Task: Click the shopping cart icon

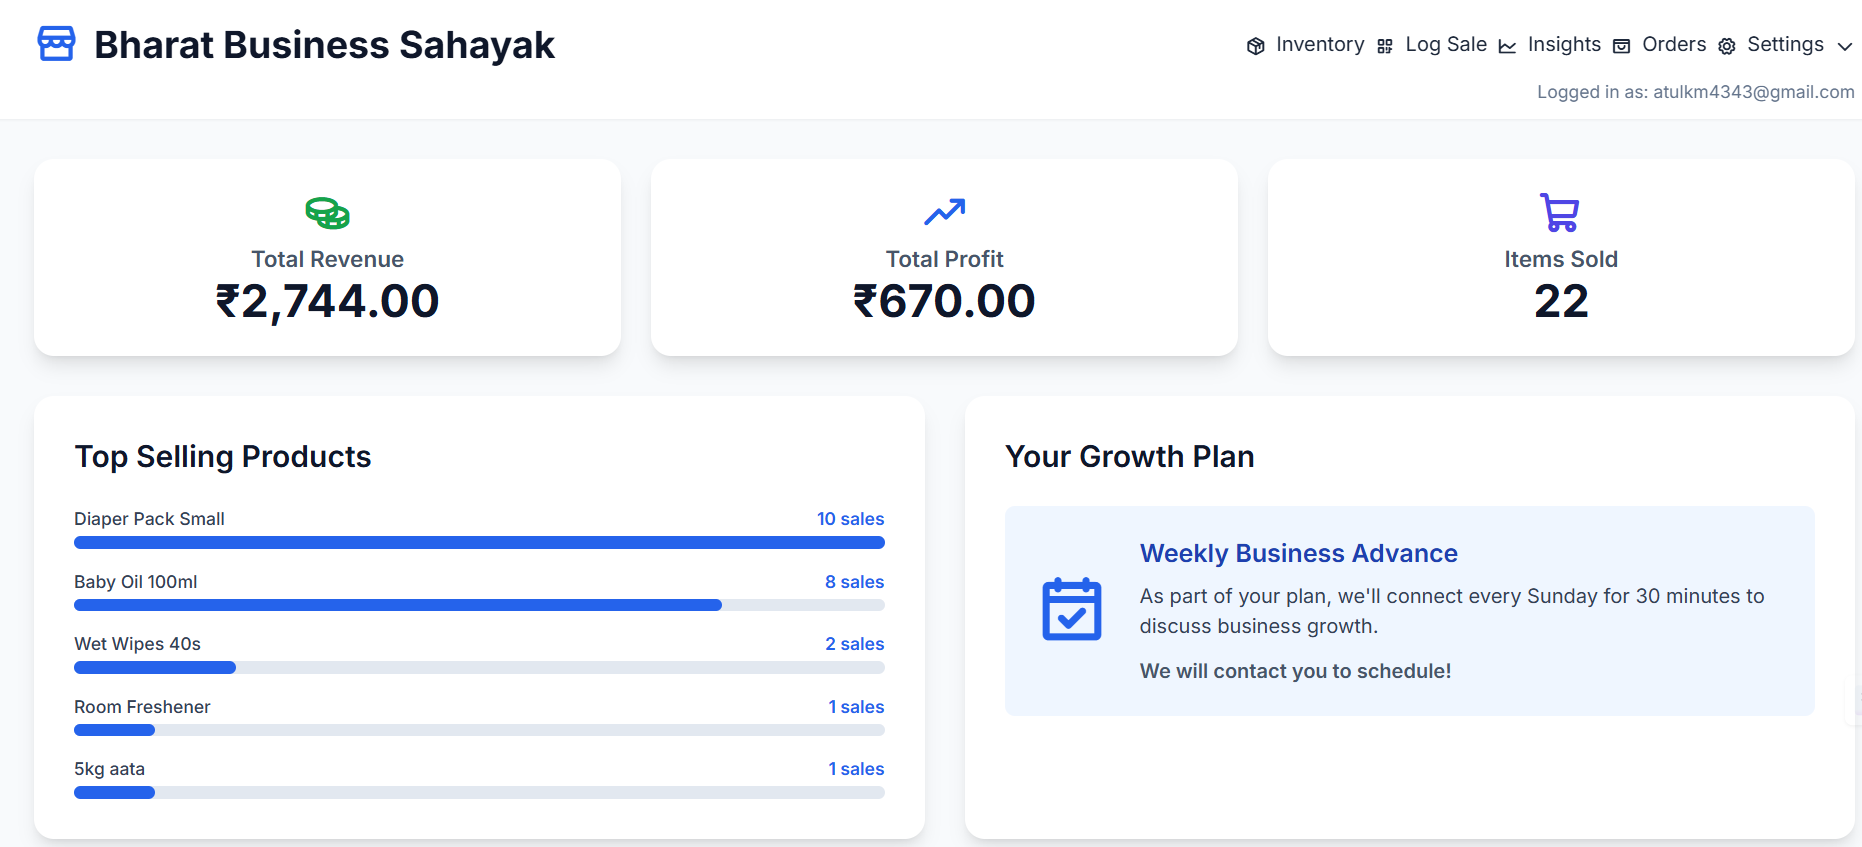Action: pyautogui.click(x=1560, y=212)
